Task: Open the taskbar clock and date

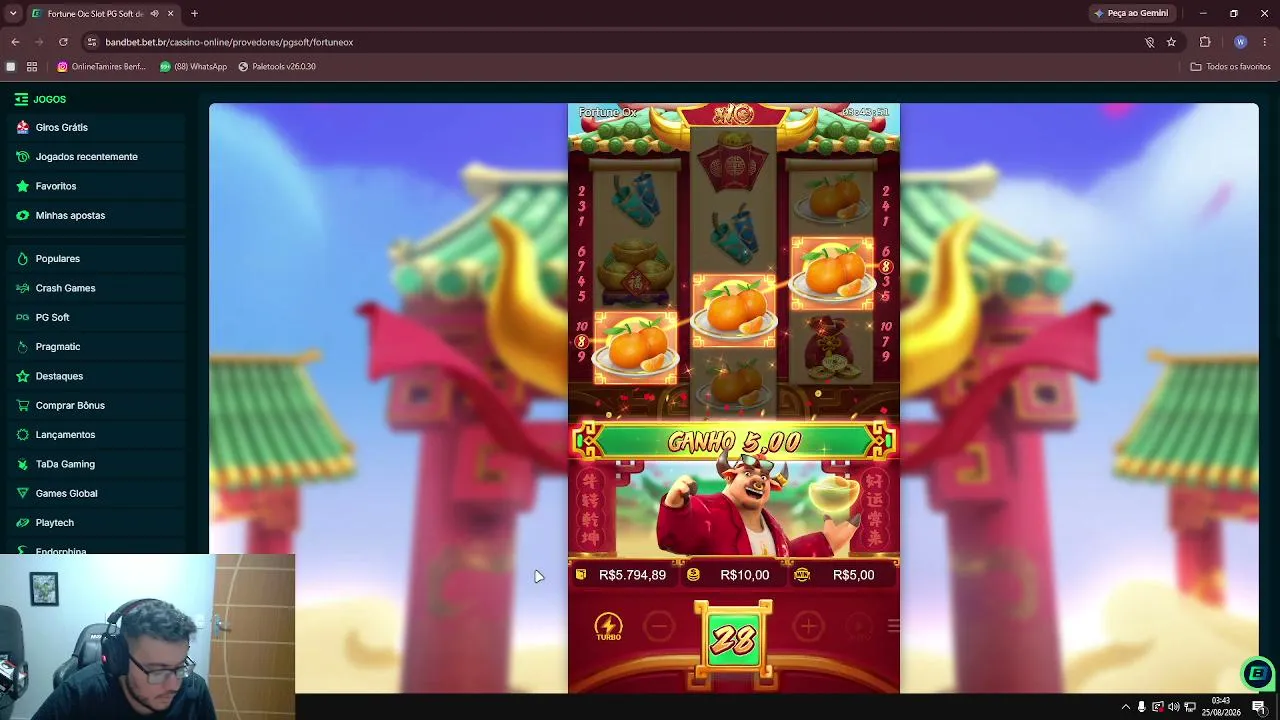Action: tap(1221, 706)
